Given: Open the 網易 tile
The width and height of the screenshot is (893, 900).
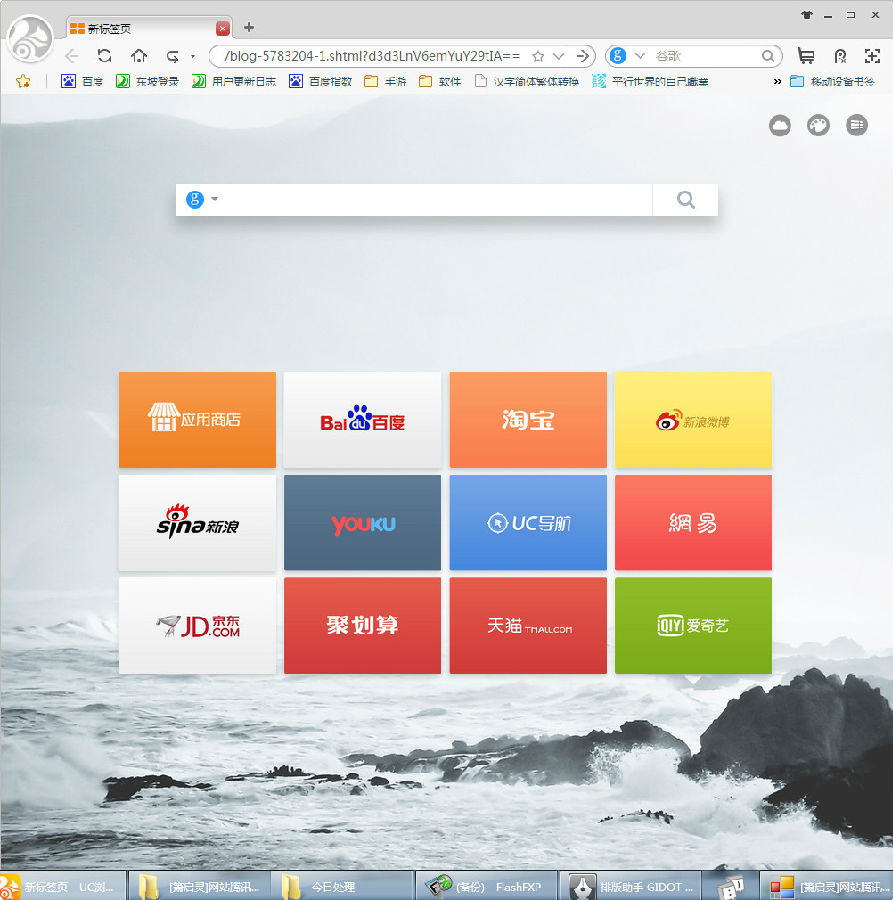Looking at the screenshot, I should click(693, 522).
